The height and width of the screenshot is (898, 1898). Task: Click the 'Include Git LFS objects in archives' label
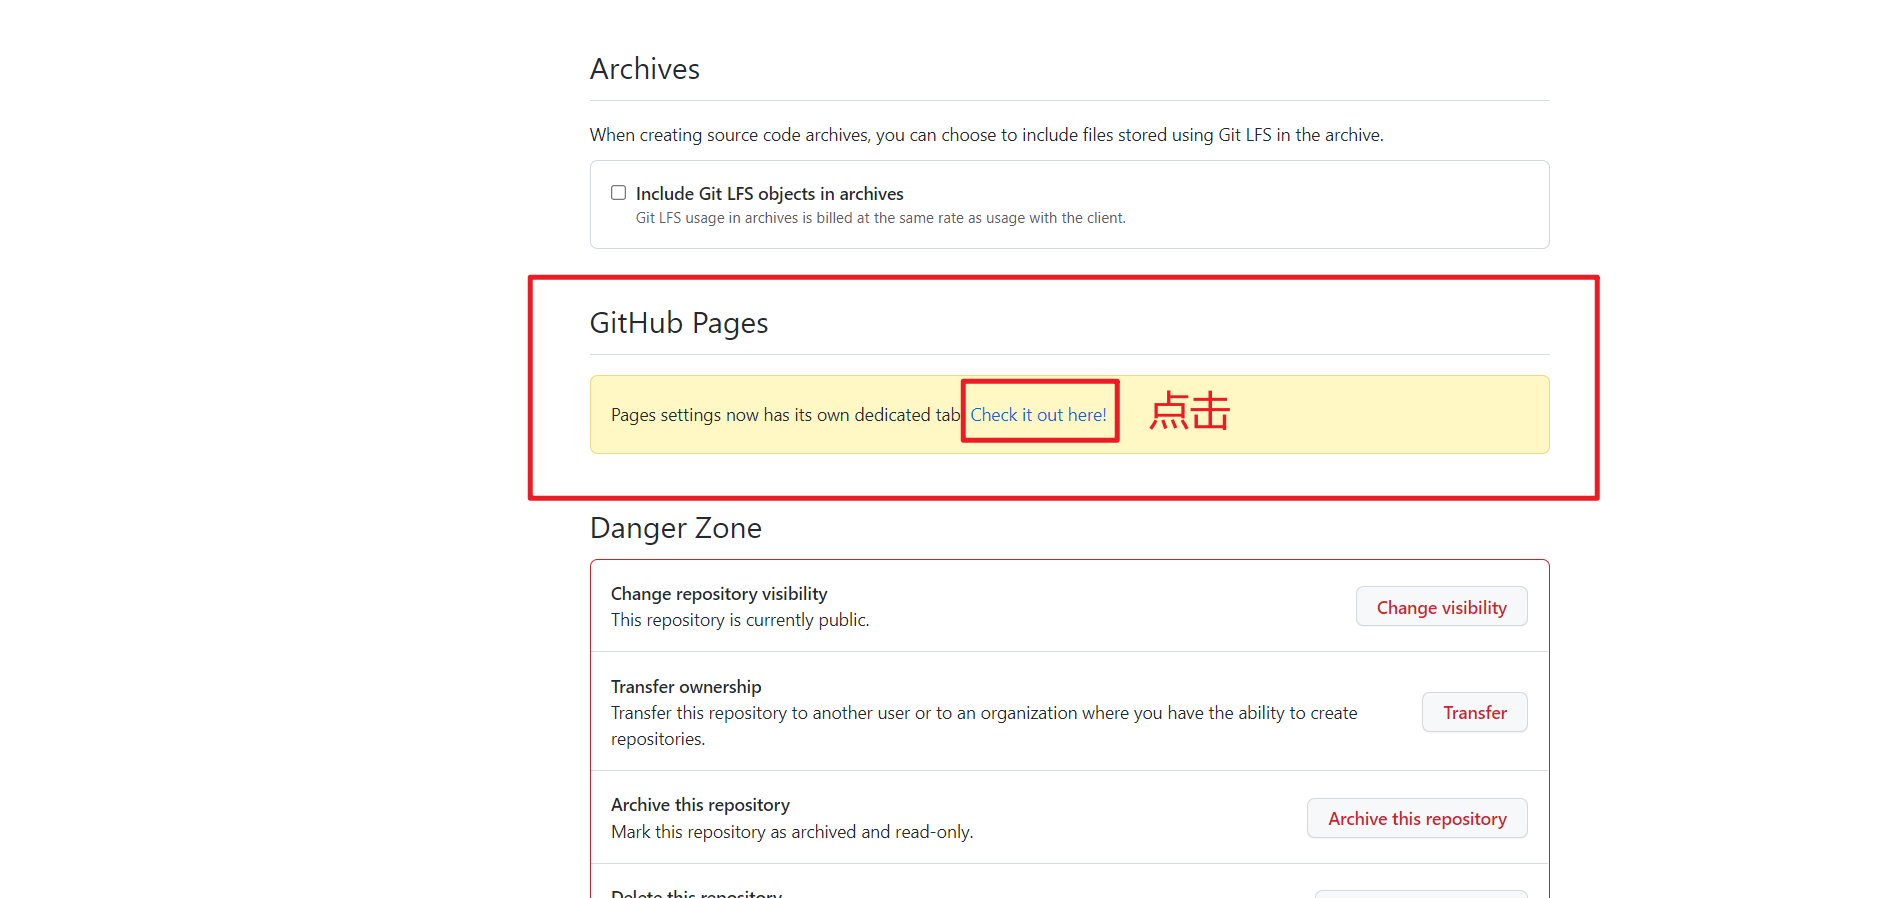770,194
